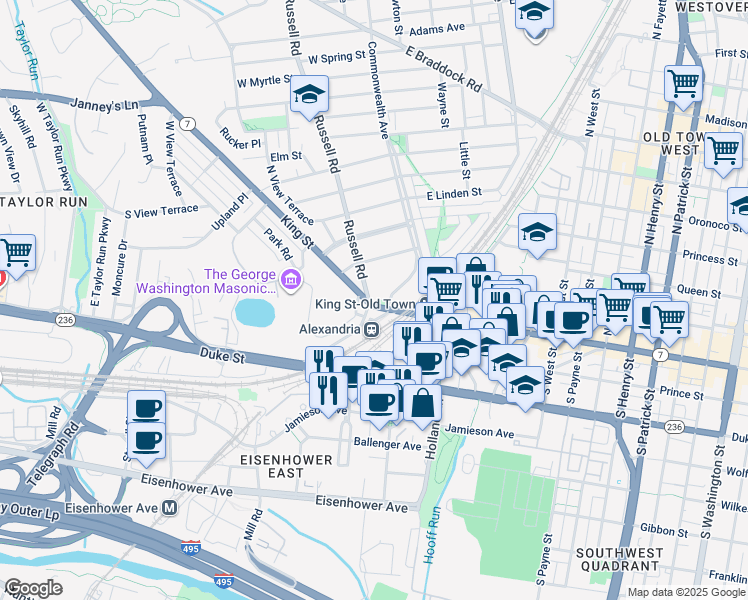This screenshot has width=748, height=600.
Task: Select the George Washington Masonic museum icon
Action: point(290,279)
